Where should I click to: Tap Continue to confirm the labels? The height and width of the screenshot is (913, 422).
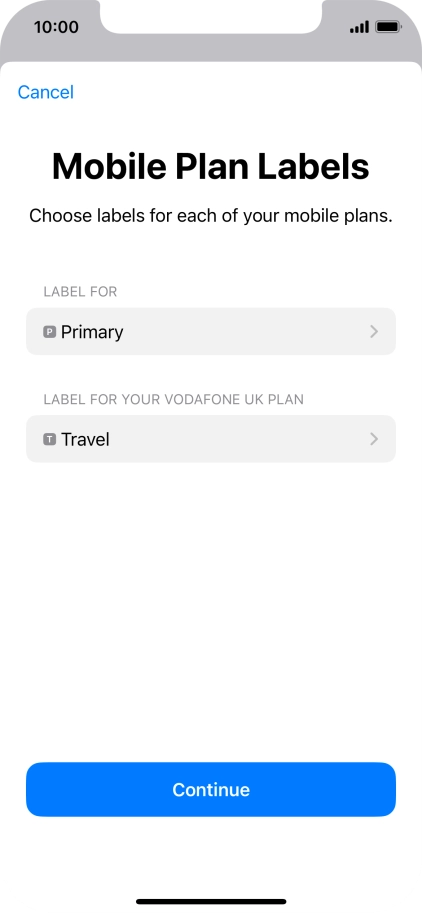pyautogui.click(x=211, y=790)
